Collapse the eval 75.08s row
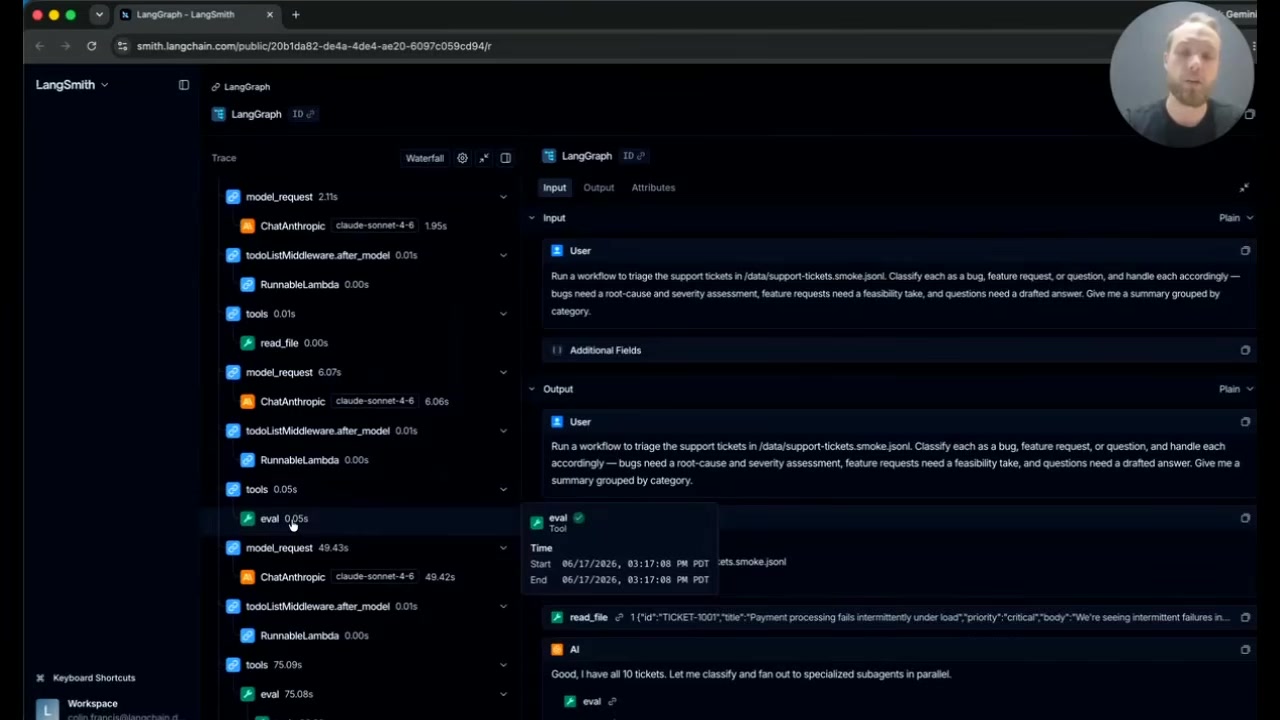 point(503,694)
